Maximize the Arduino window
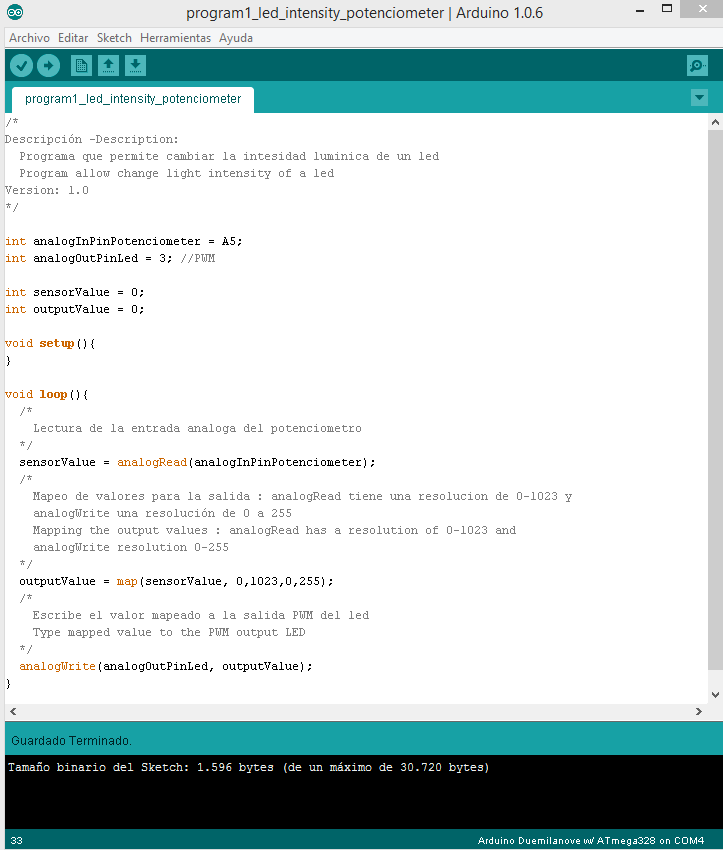The width and height of the screenshot is (723, 850). coord(667,9)
